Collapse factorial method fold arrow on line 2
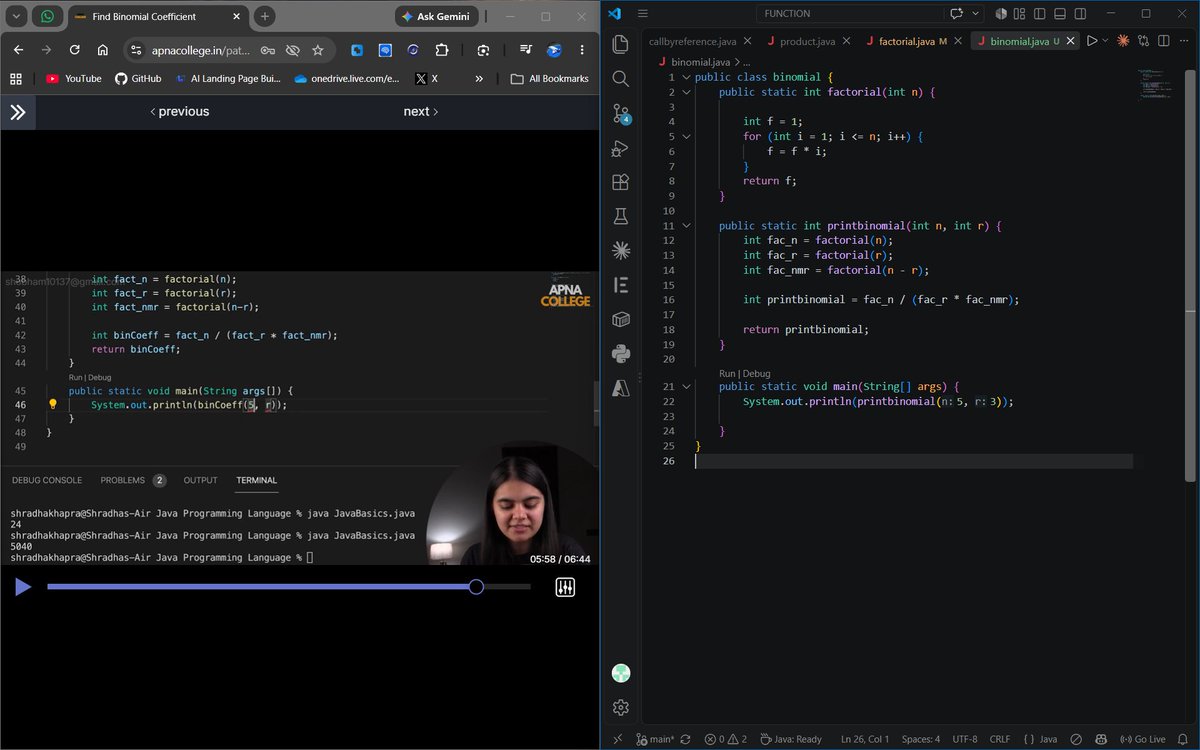This screenshot has width=1200, height=750. pos(686,92)
